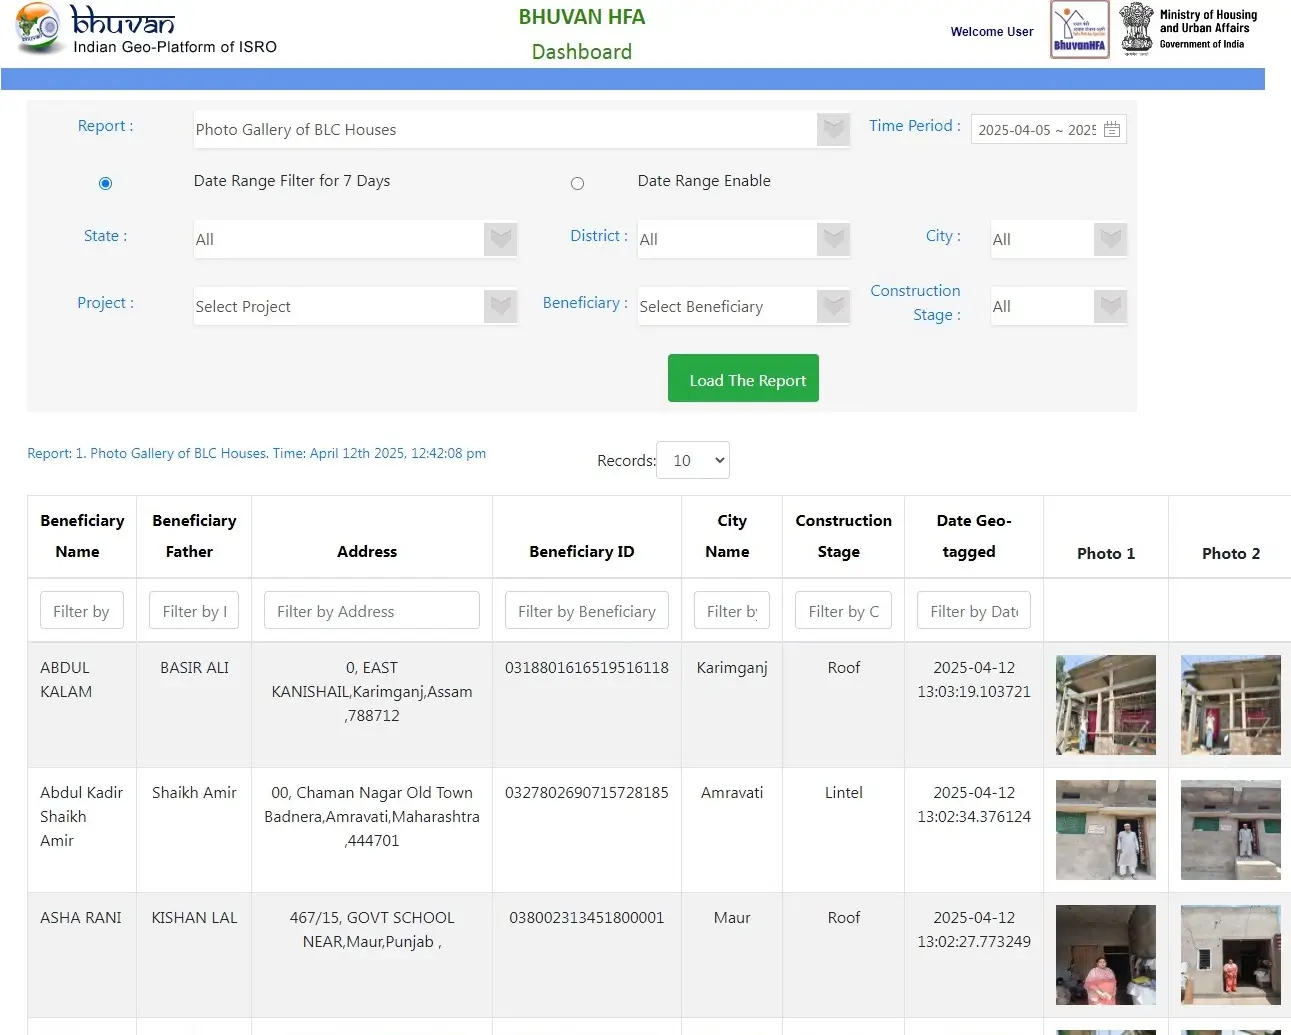The height and width of the screenshot is (1035, 1291).
Task: Sort by City Name column header
Action: click(732, 536)
